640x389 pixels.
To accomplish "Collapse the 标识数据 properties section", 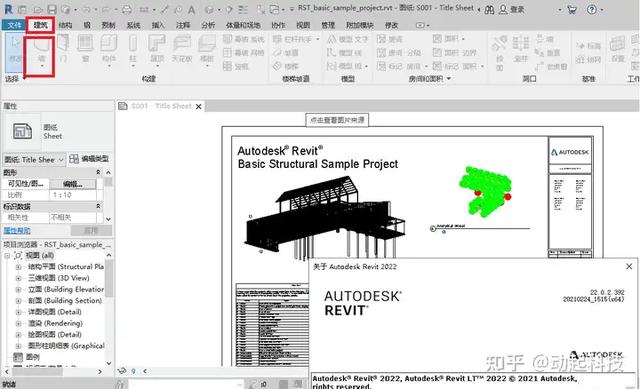I will [x=98, y=206].
